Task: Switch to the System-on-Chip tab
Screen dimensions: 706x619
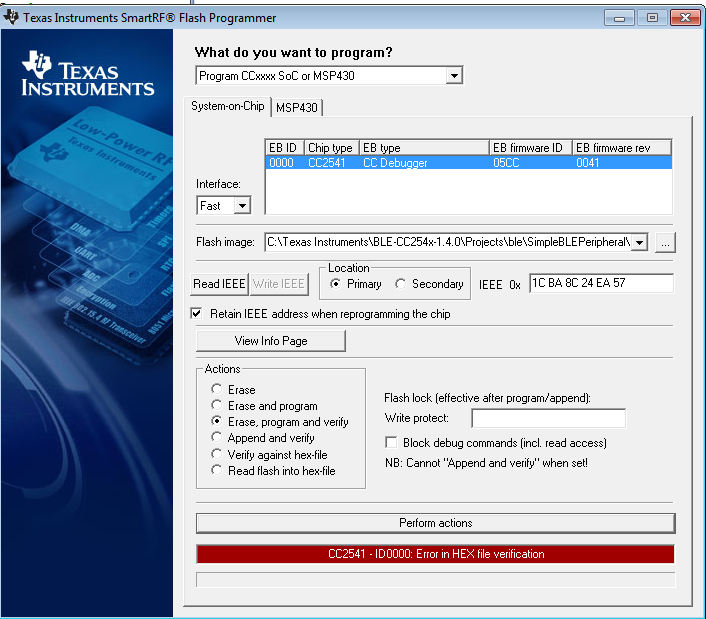Action: tap(227, 106)
